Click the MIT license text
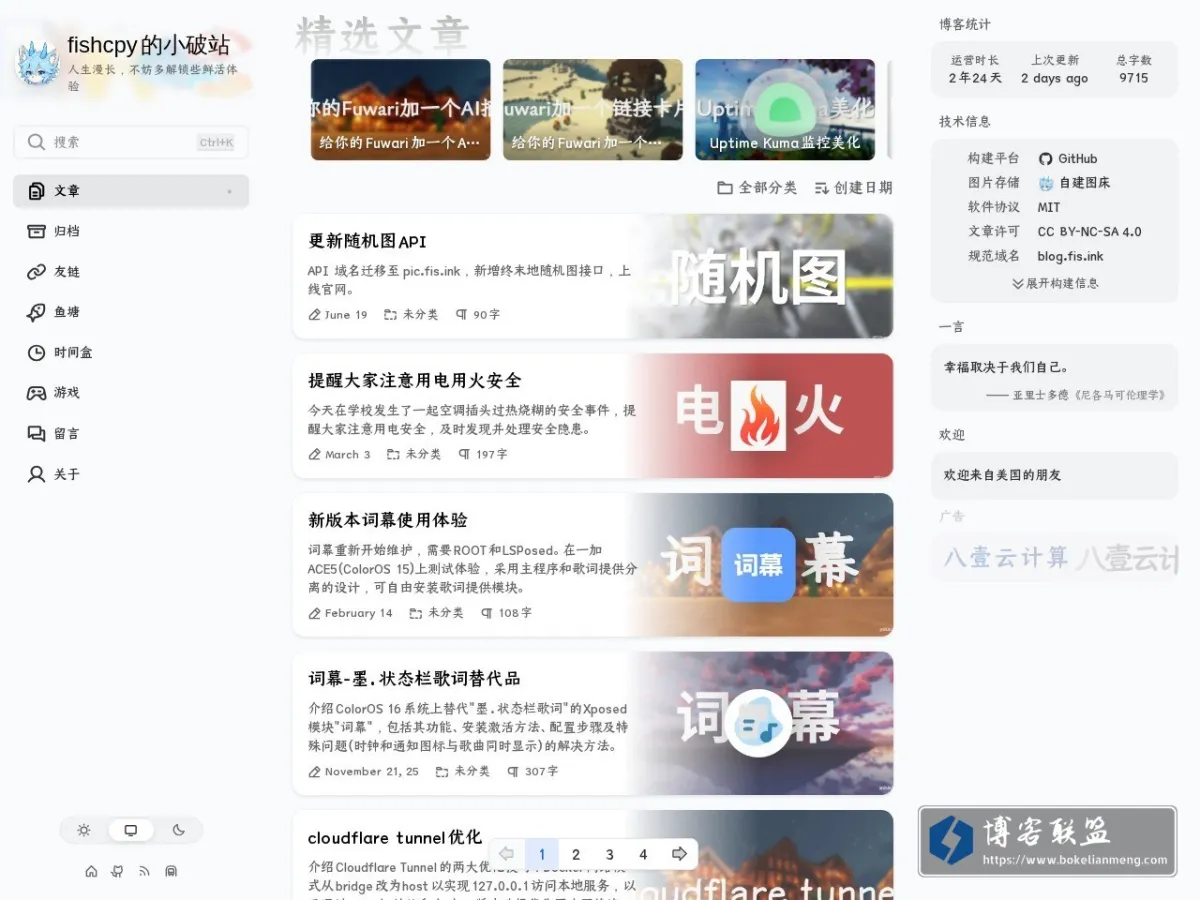 [1049, 207]
